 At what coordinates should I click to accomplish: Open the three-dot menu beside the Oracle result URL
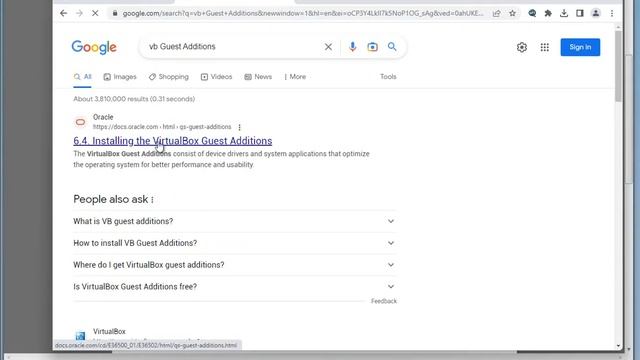click(240, 127)
